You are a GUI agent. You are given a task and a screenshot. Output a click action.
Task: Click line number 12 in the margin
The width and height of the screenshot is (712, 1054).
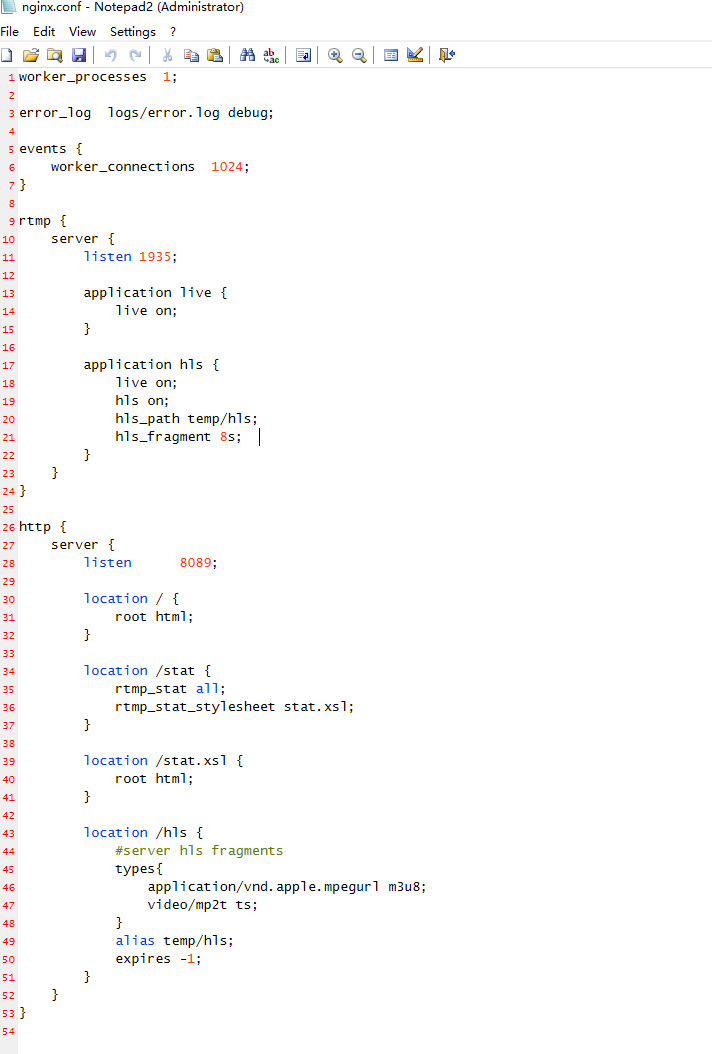(8, 276)
